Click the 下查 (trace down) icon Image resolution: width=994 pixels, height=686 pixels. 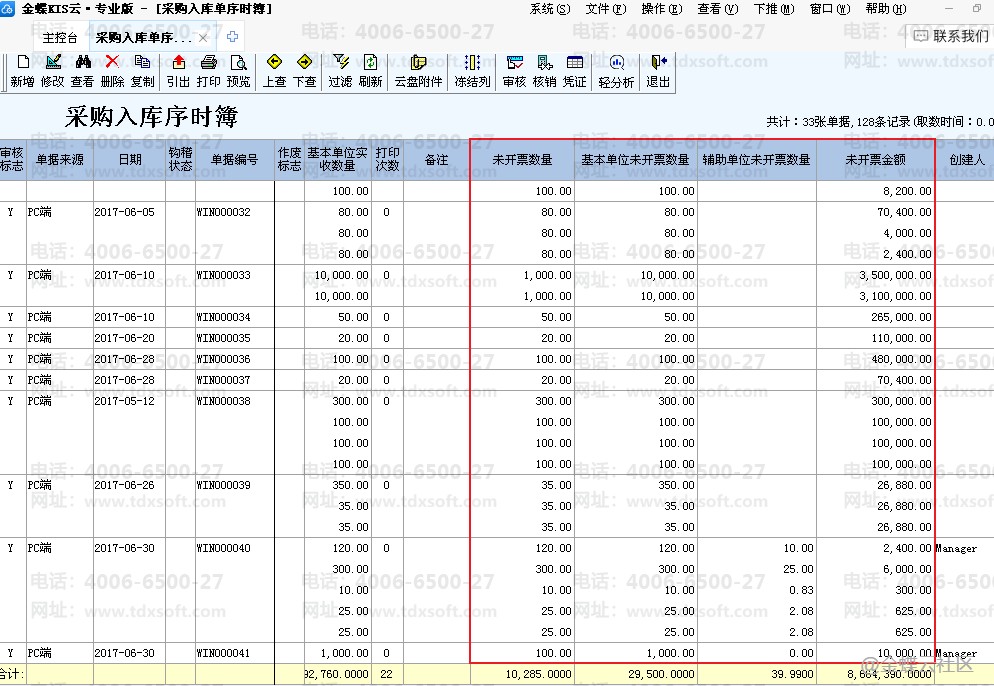click(304, 61)
